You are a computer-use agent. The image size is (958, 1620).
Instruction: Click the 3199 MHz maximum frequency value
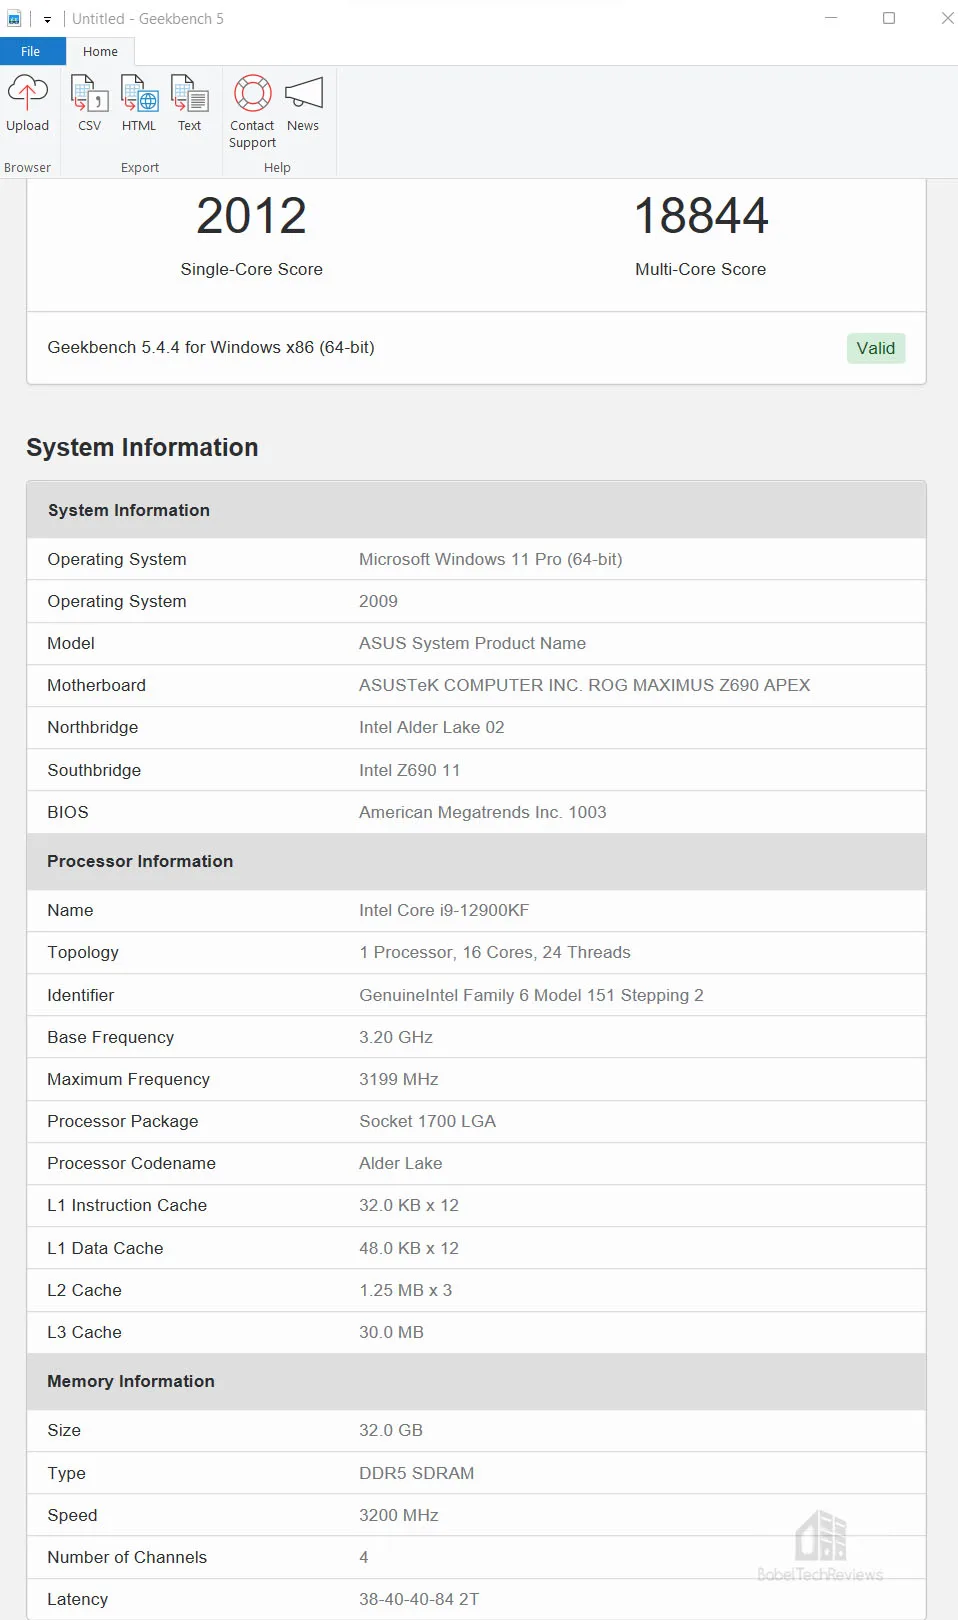[x=399, y=1079]
